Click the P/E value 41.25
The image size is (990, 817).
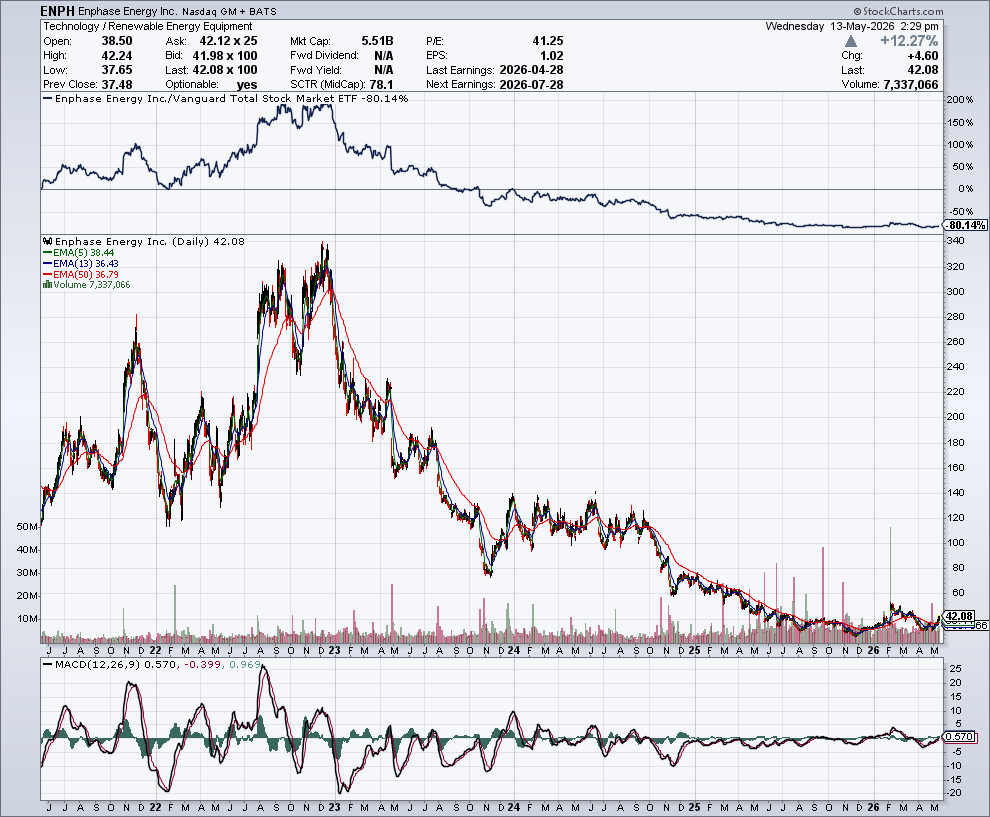click(x=548, y=41)
